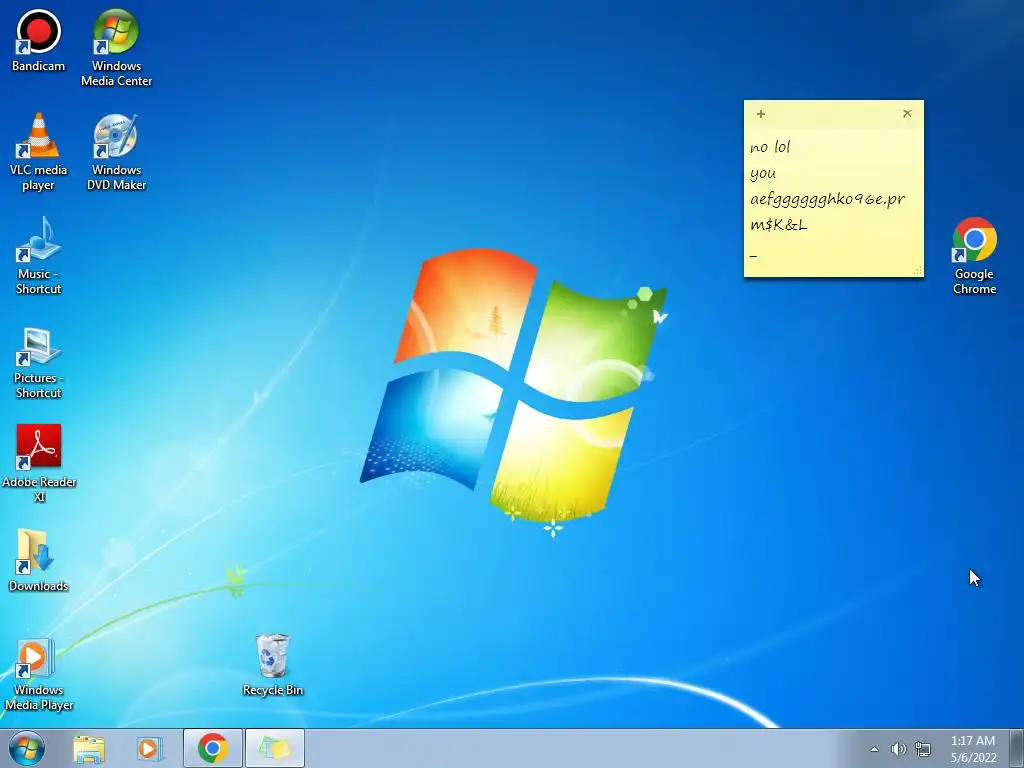
Task: Open Windows Explorer from the taskbar
Action: (89, 748)
